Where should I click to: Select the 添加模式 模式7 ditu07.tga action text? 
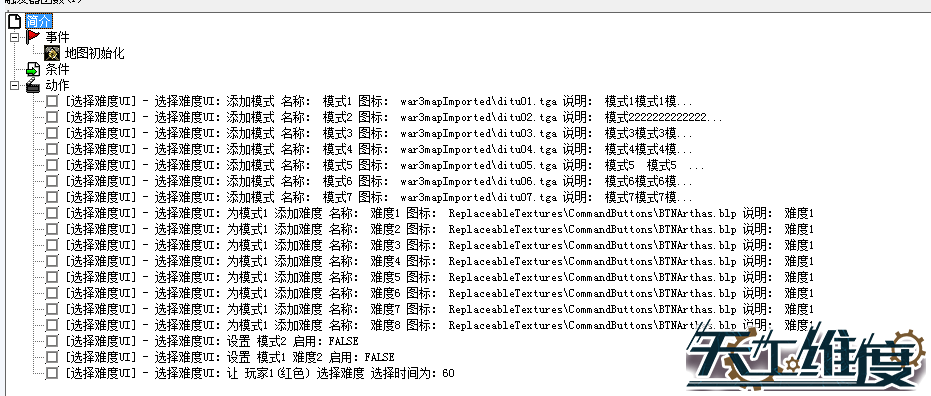(x=379, y=198)
